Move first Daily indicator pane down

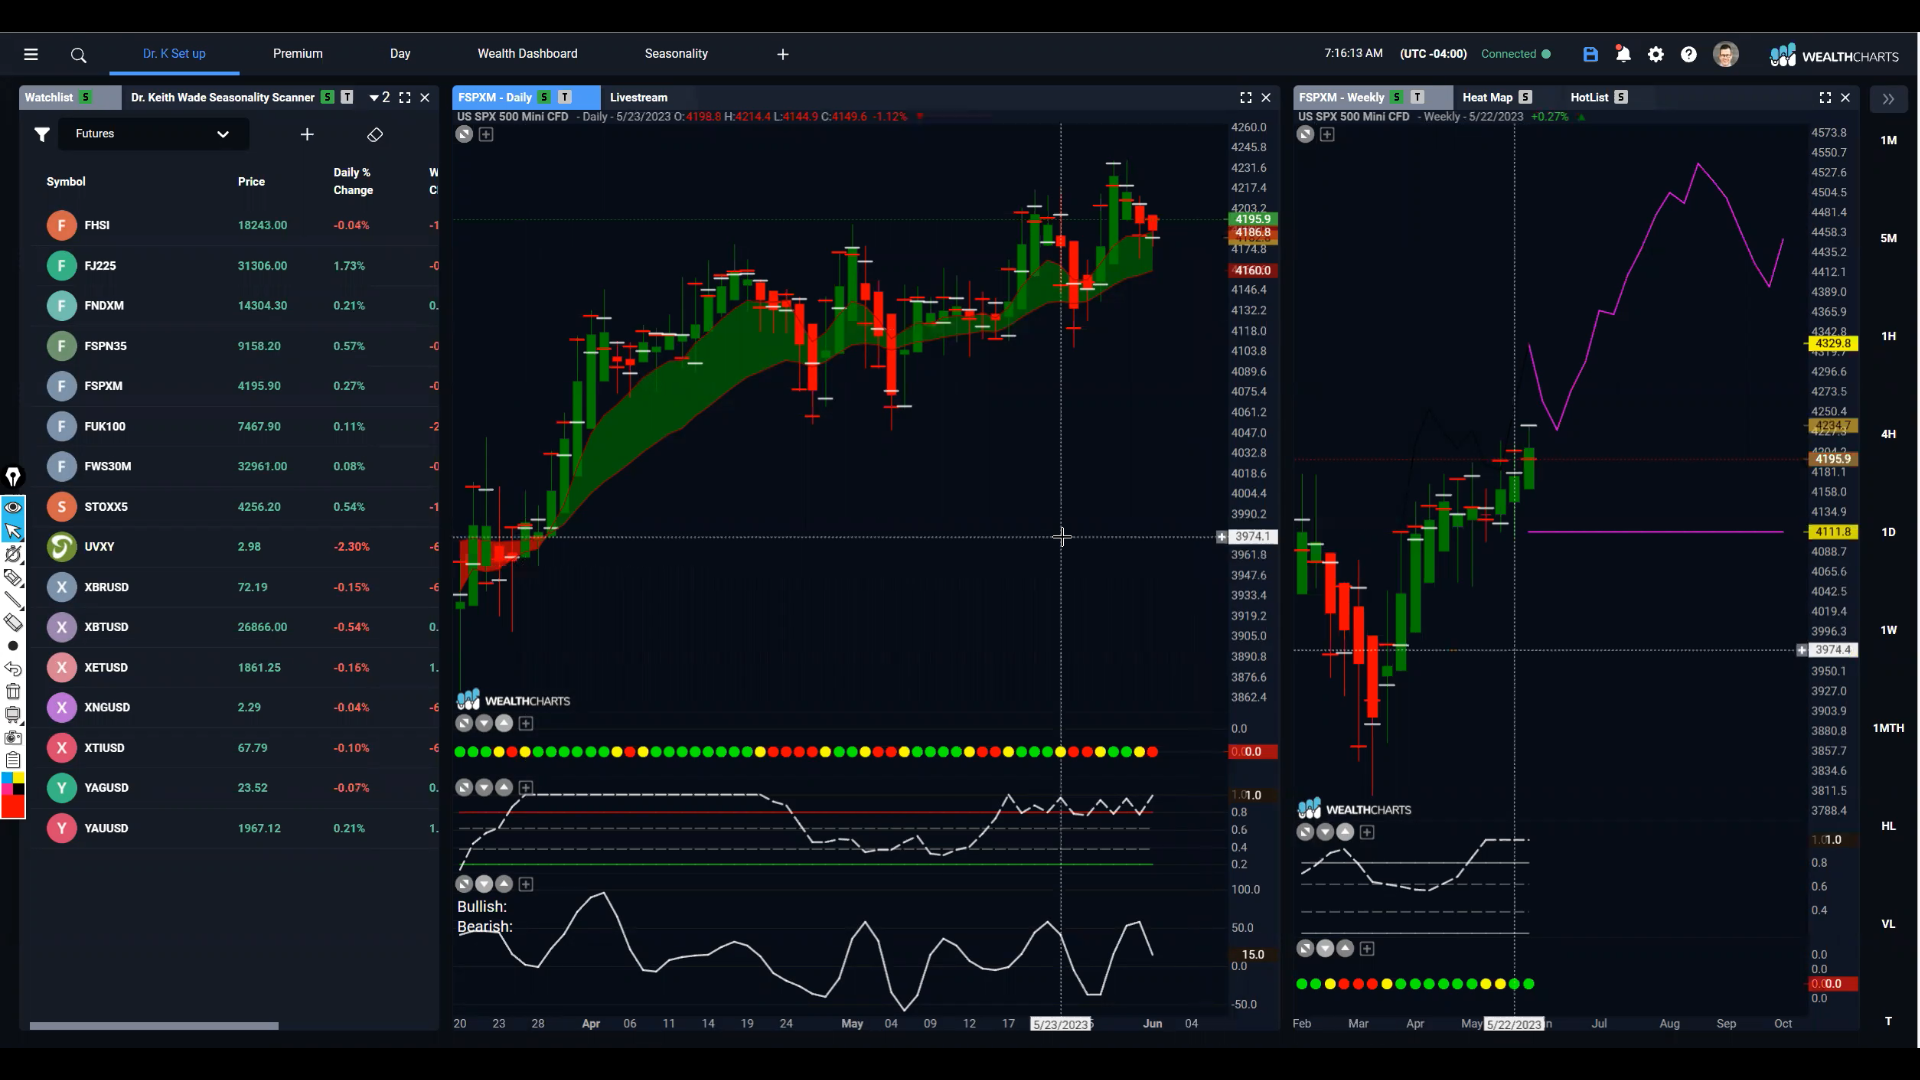click(484, 724)
